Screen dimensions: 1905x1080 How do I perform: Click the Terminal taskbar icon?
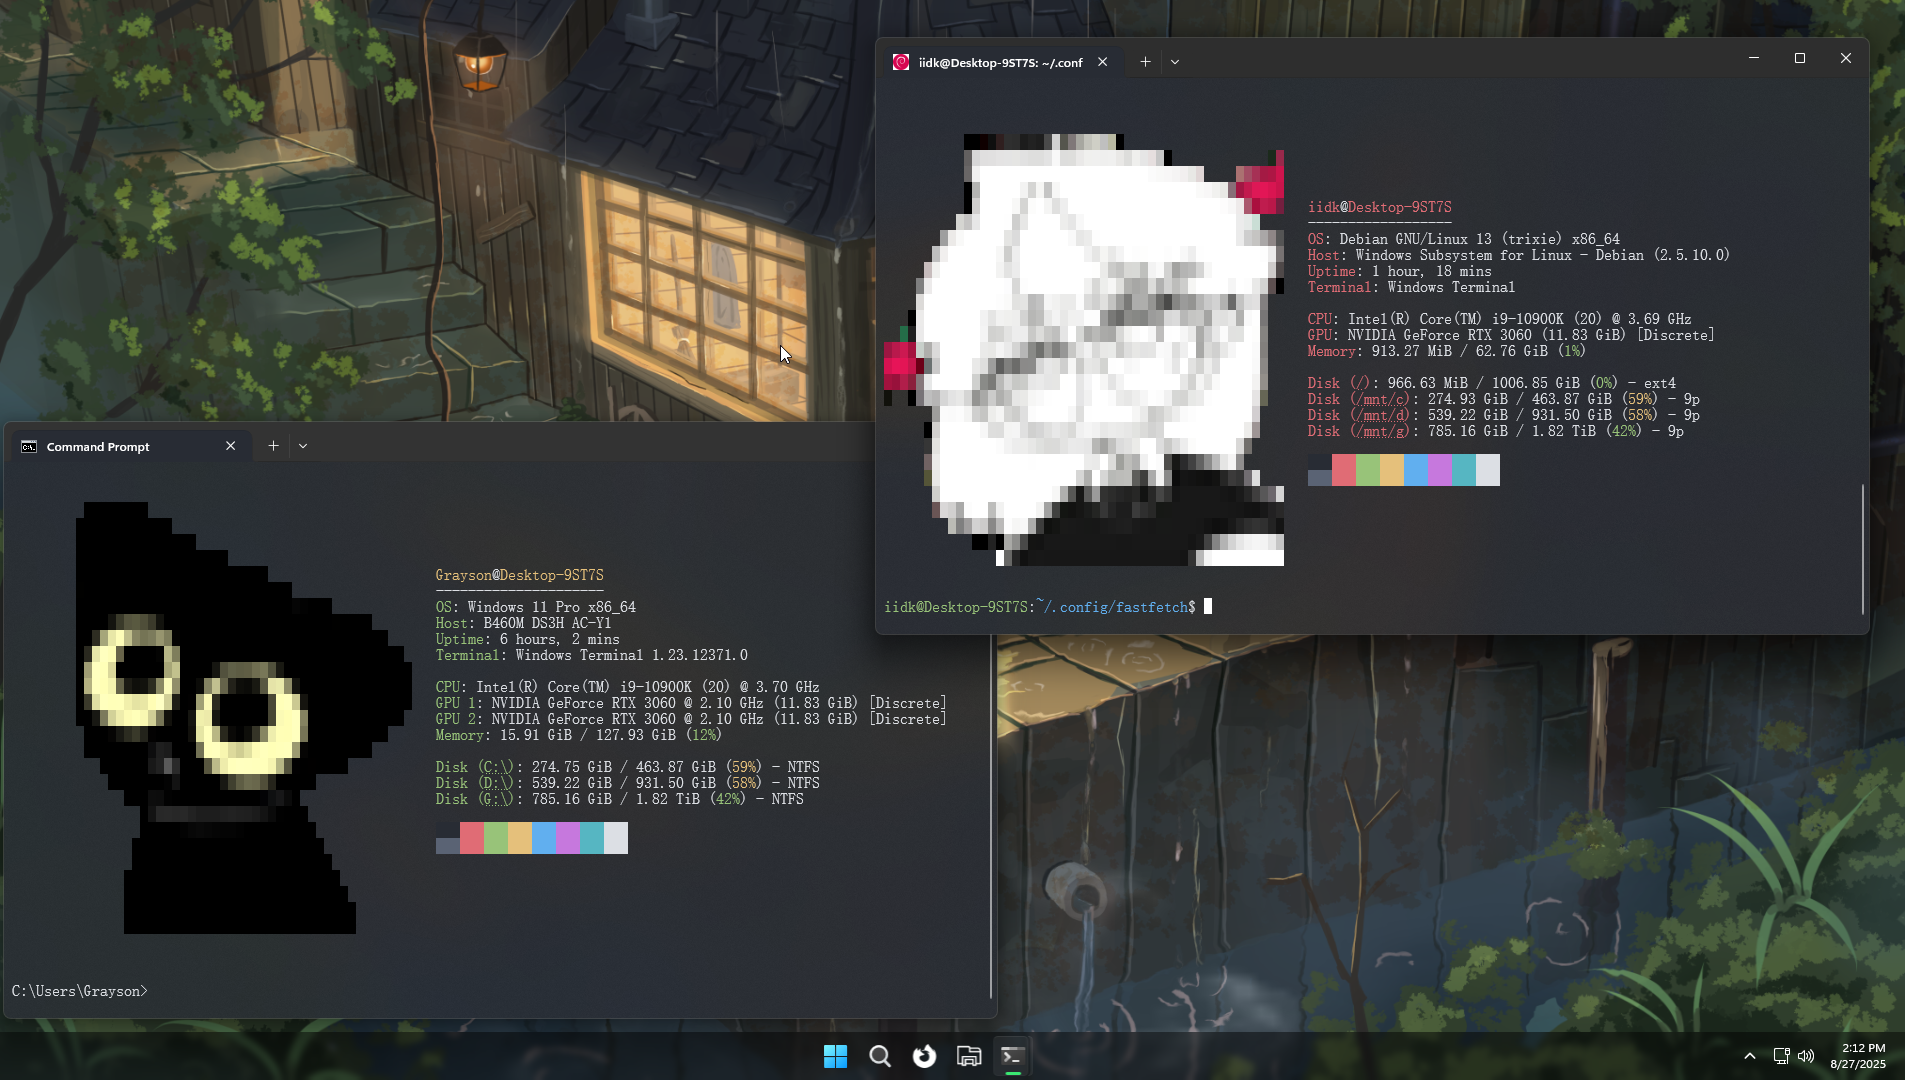click(1012, 1056)
